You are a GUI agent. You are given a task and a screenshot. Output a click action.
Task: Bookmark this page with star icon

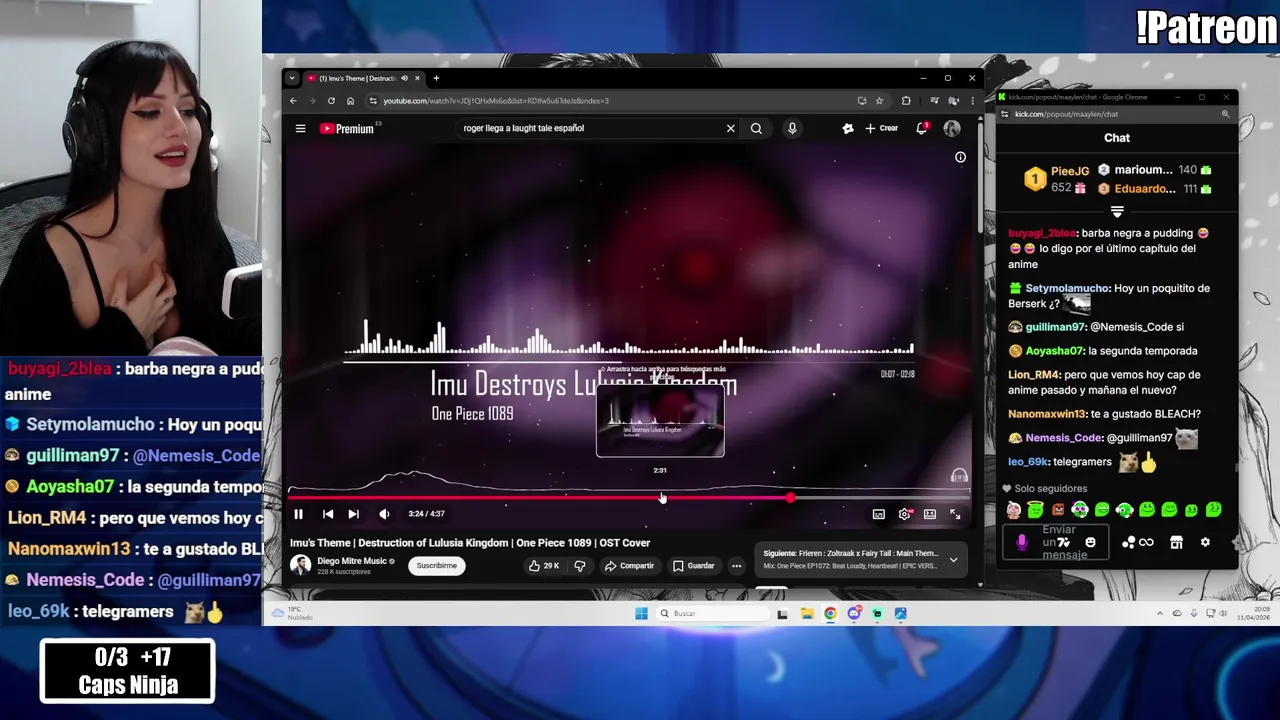[x=879, y=101]
